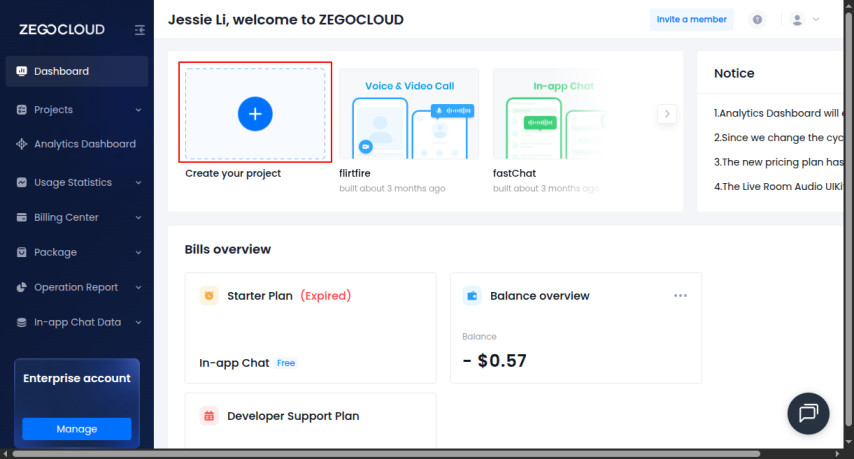
Task: Expand the Usage Statistics chevron
Action: pos(138,182)
